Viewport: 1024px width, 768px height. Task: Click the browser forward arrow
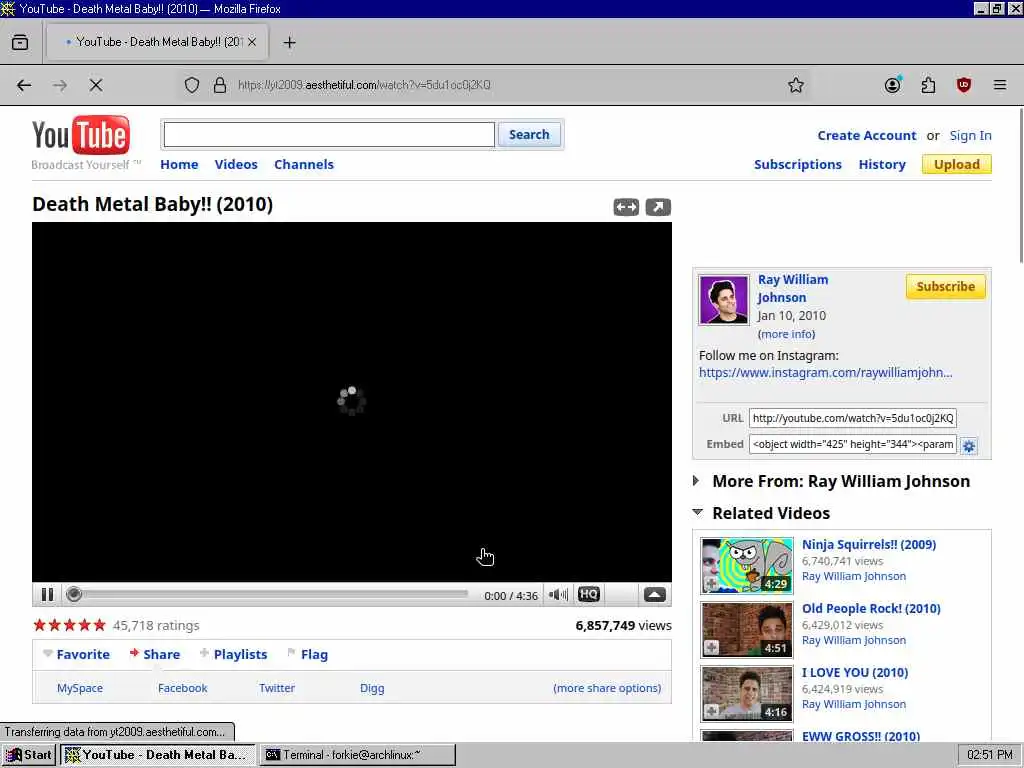click(x=60, y=85)
